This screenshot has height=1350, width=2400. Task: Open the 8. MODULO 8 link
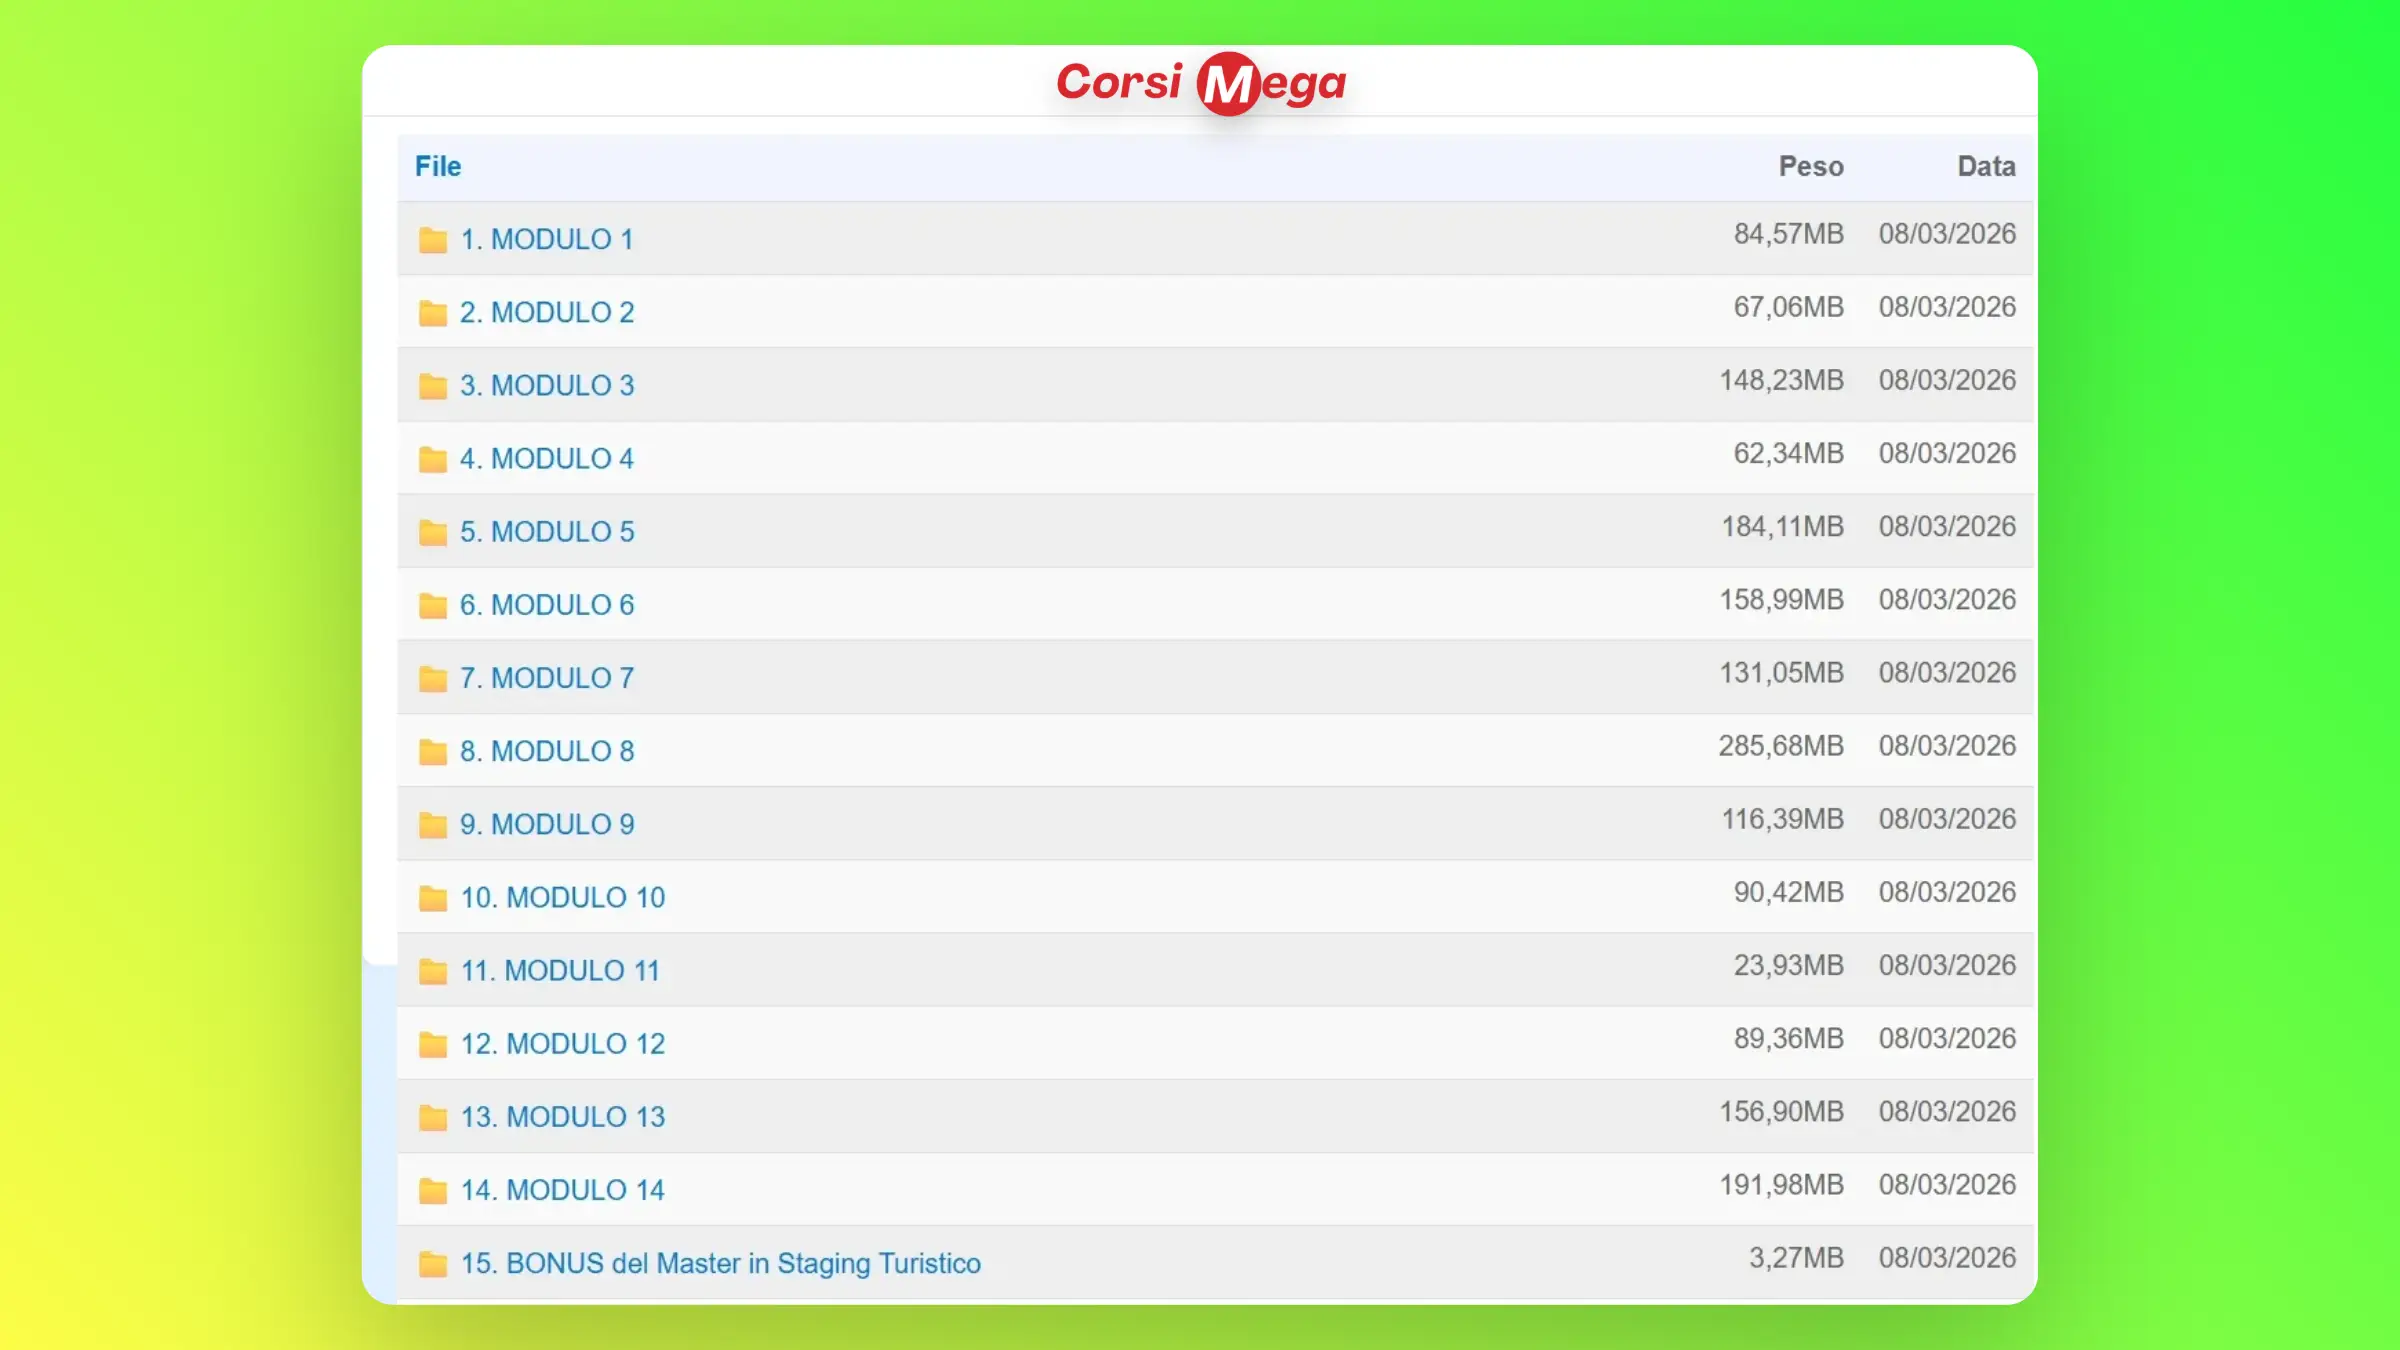click(547, 751)
